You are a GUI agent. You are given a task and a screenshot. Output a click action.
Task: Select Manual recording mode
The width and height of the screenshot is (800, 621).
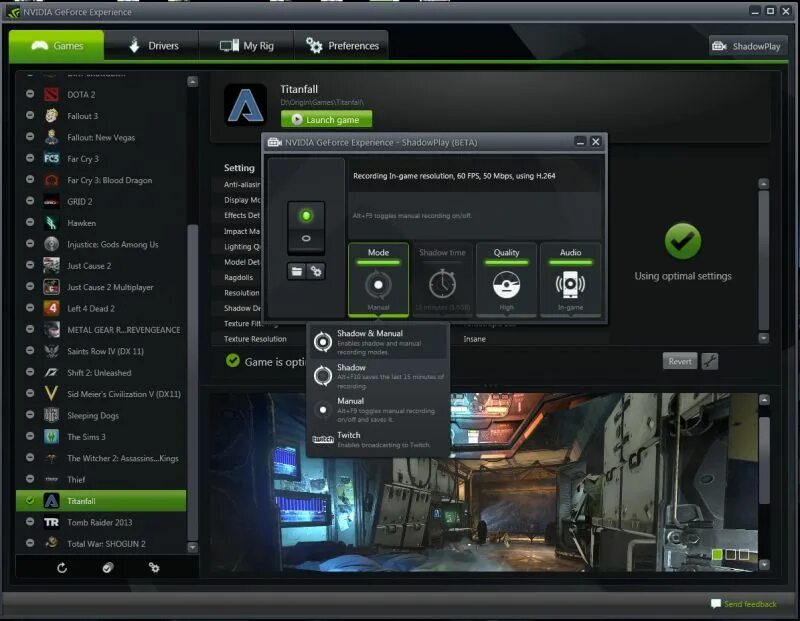tap(379, 410)
